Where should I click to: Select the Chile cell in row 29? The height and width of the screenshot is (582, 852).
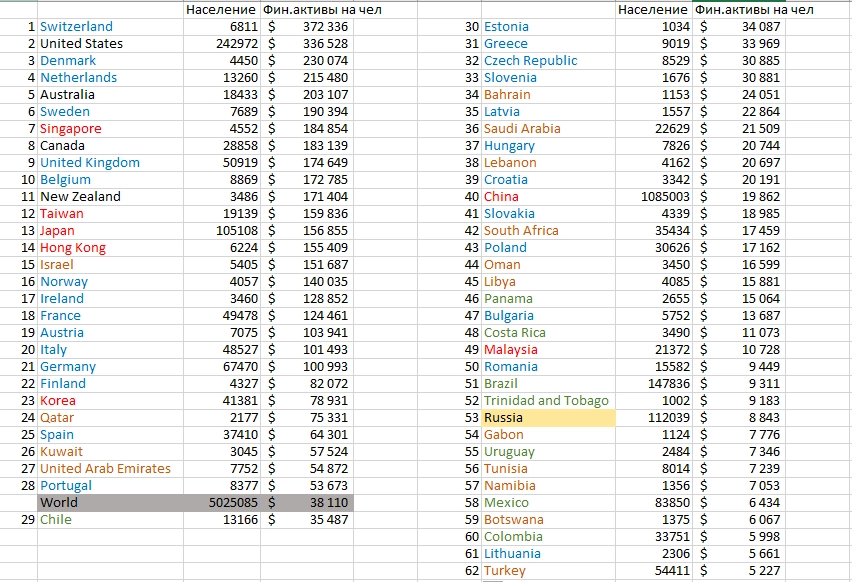pos(56,519)
